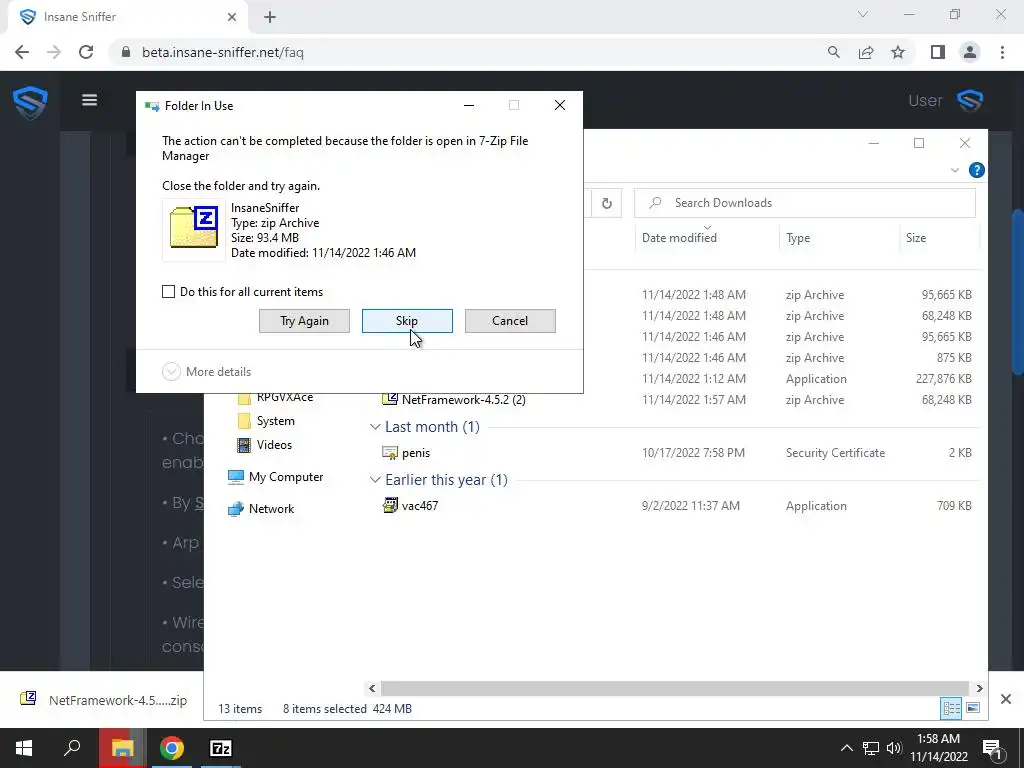Reload the Chrome page
This screenshot has width=1024, height=768.
(86, 52)
